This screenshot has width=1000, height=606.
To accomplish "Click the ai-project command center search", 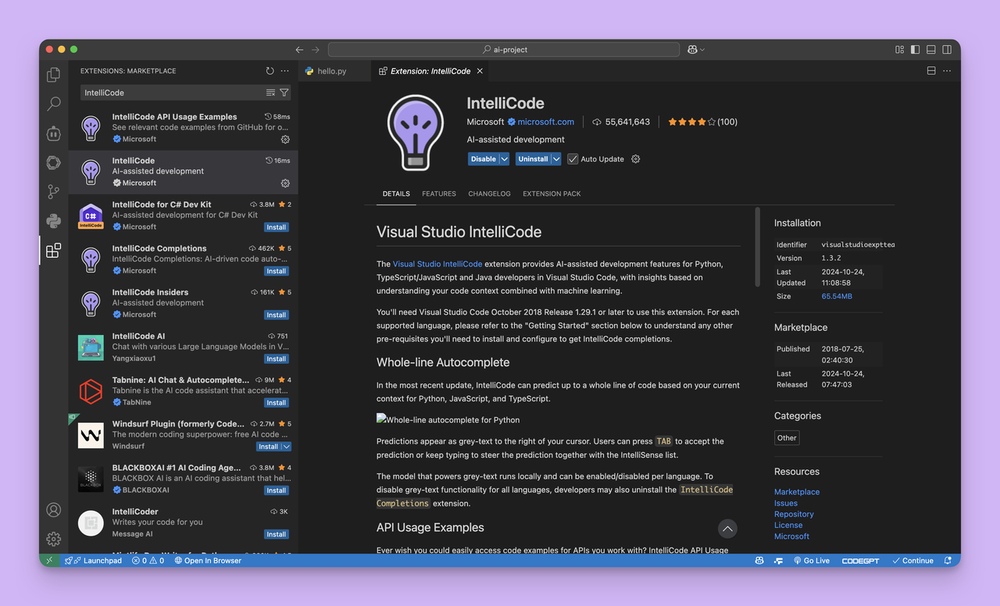I will tap(504, 49).
